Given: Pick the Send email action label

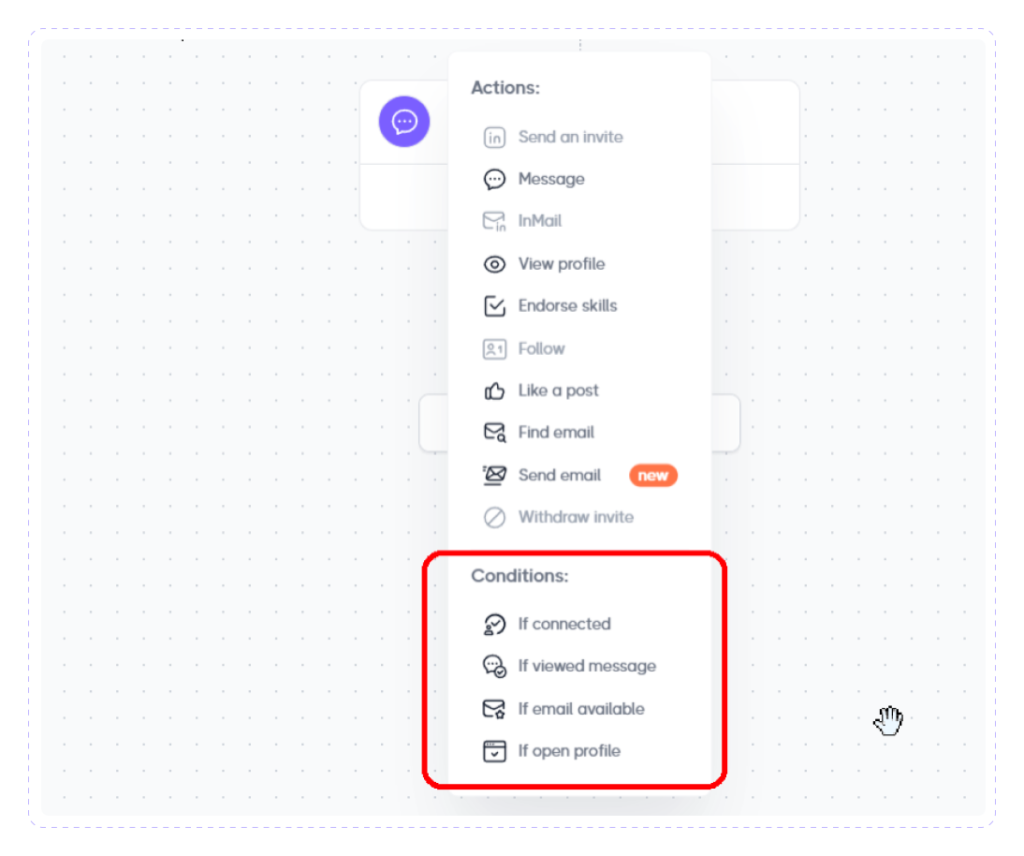Looking at the screenshot, I should tap(559, 475).
